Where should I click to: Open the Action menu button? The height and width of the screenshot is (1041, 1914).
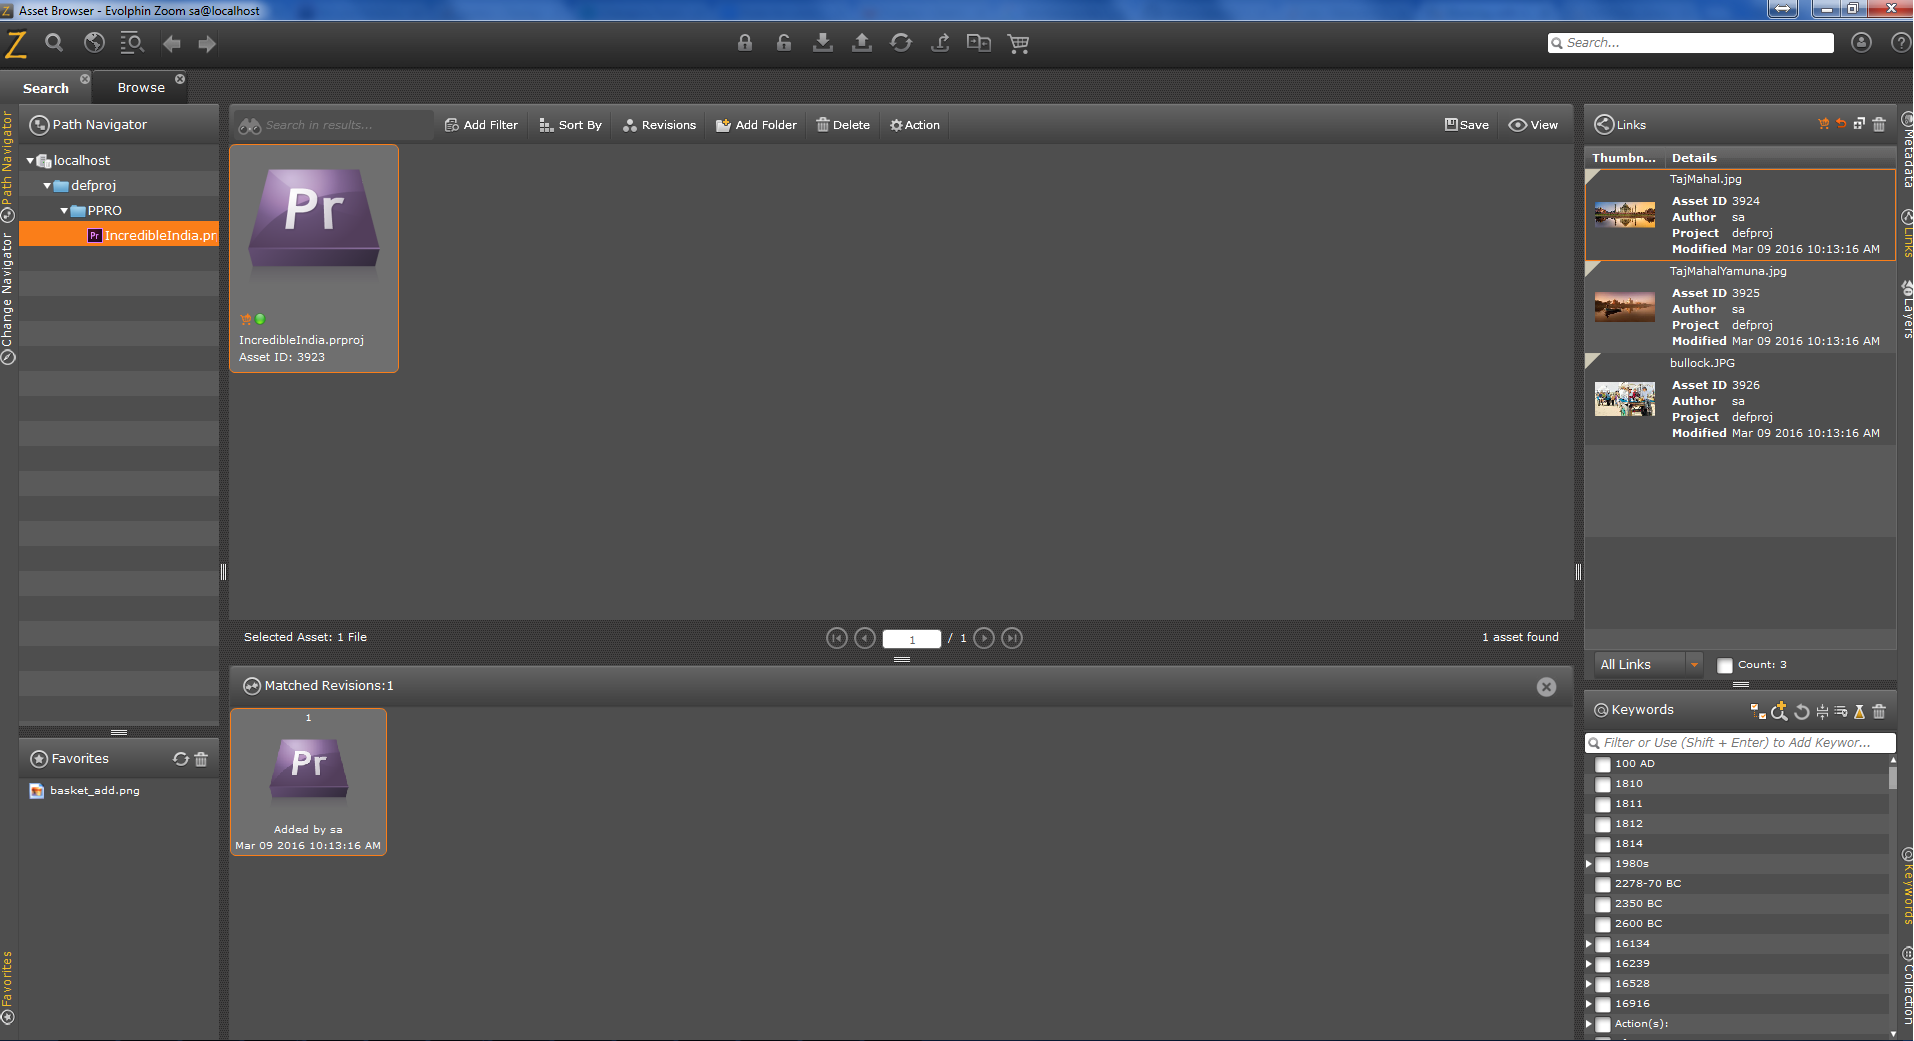click(x=915, y=125)
